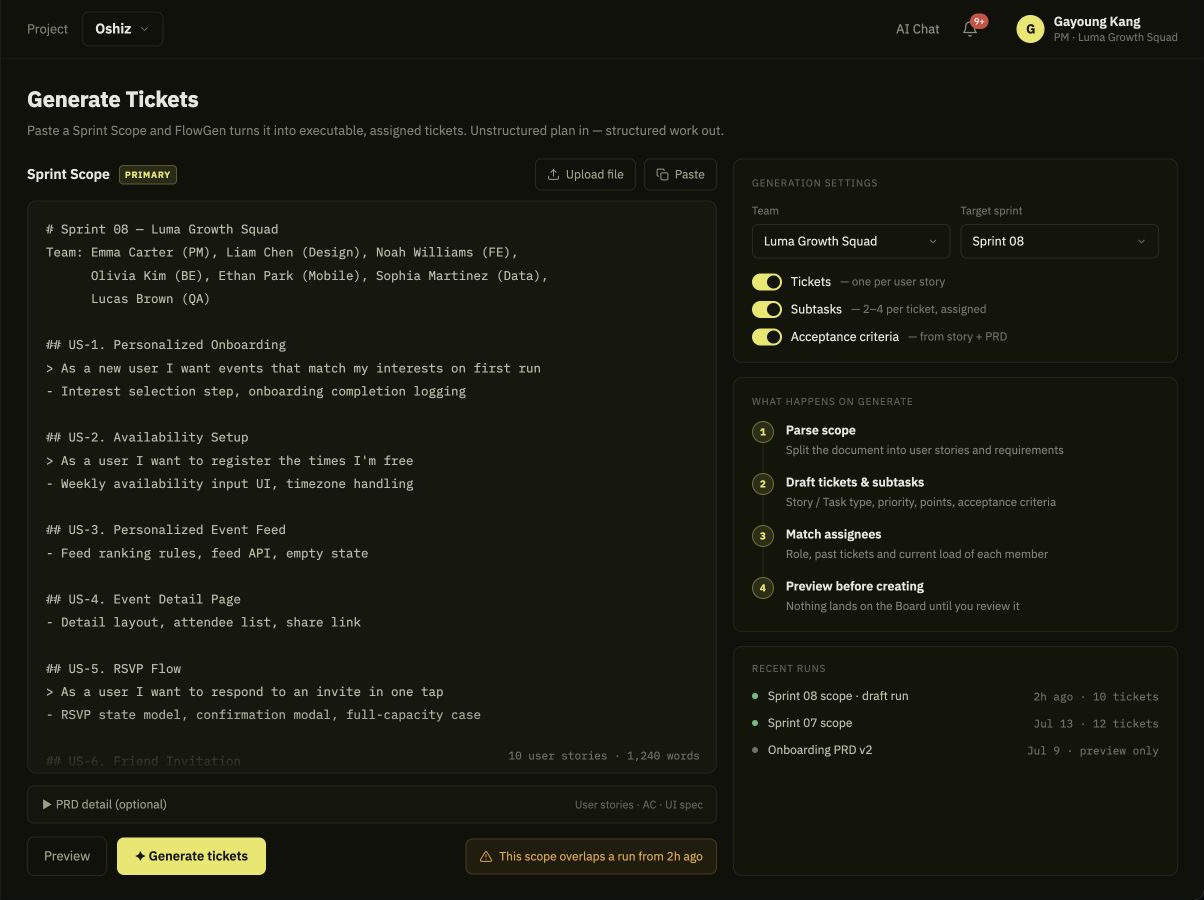This screenshot has width=1204, height=900.
Task: Click step 1 Parse scope circle
Action: tap(763, 432)
